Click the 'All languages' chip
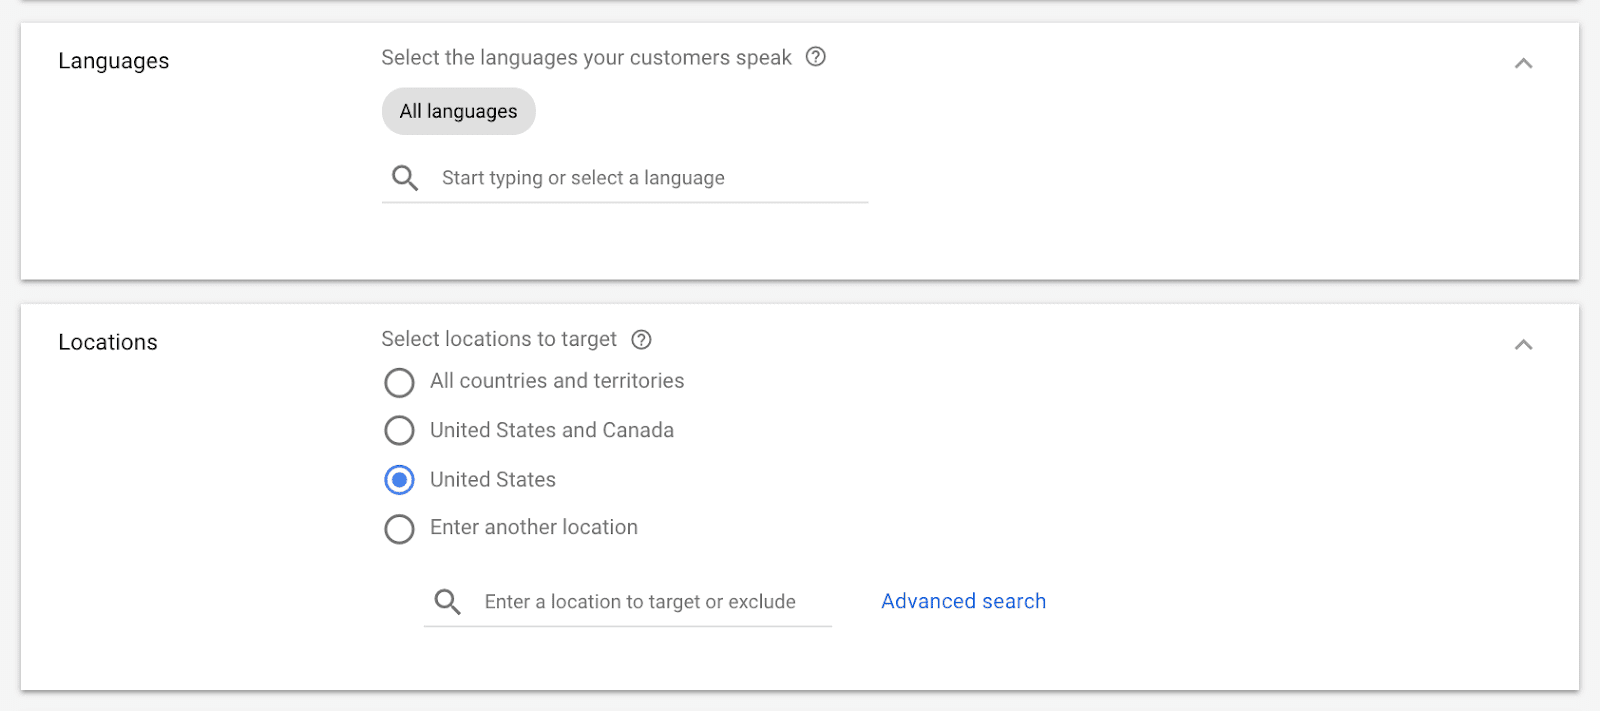The image size is (1600, 711). pyautogui.click(x=459, y=111)
